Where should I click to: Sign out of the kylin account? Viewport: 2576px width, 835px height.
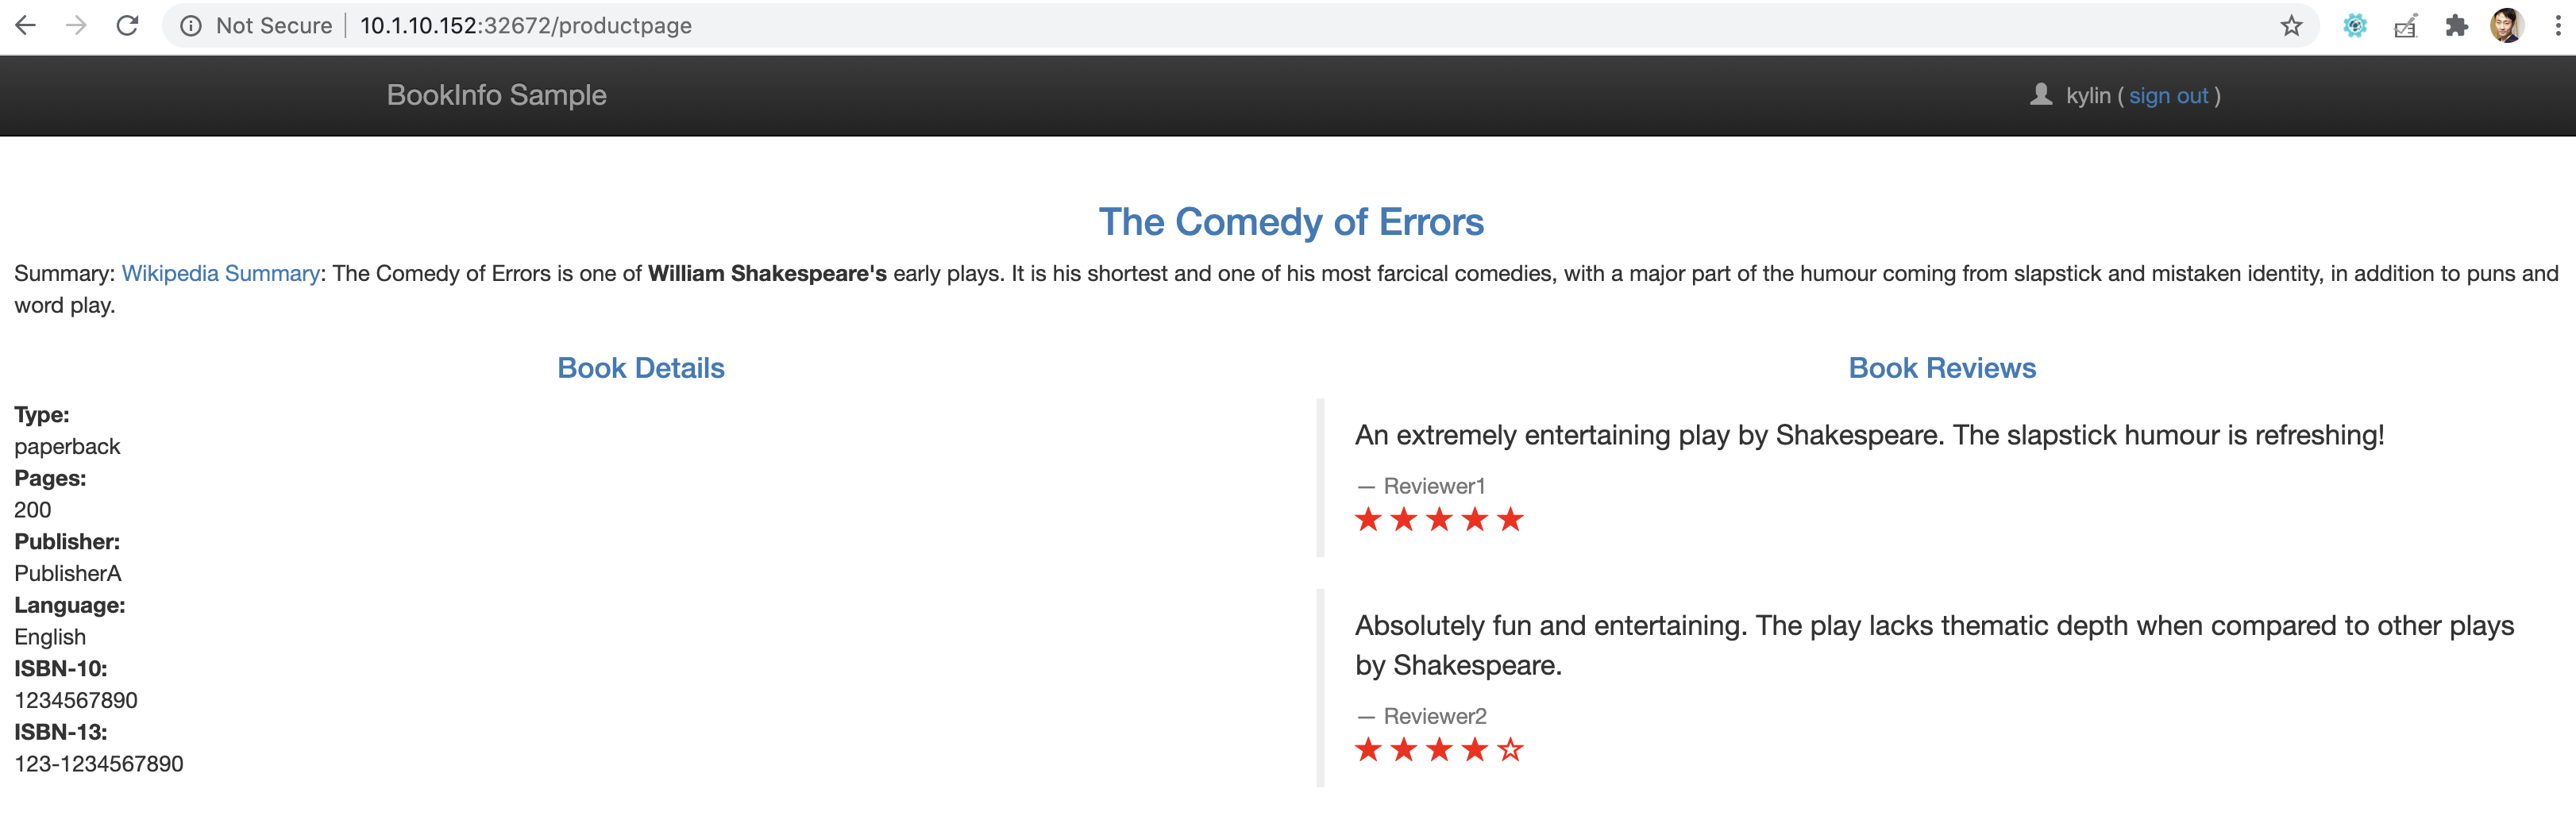(2168, 96)
